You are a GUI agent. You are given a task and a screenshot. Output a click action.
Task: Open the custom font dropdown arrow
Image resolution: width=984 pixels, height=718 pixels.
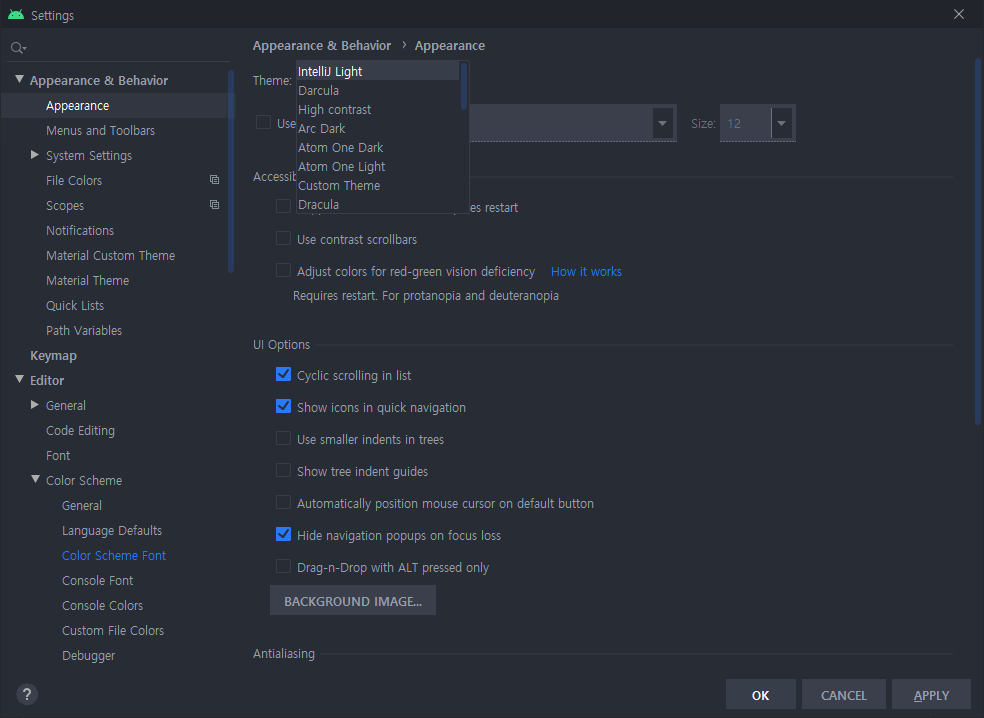coord(662,123)
